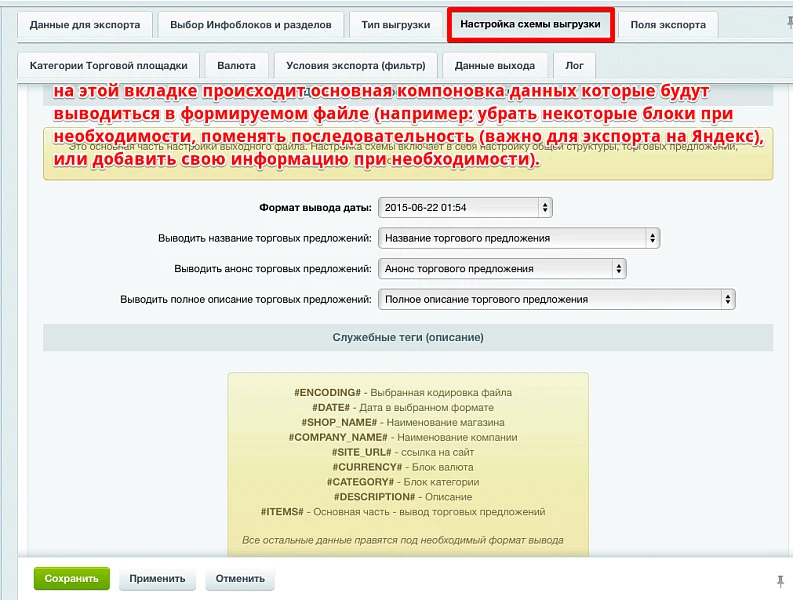The image size is (793, 600).
Task: Click the pin icon in bottom bar
Action: pos(780,581)
